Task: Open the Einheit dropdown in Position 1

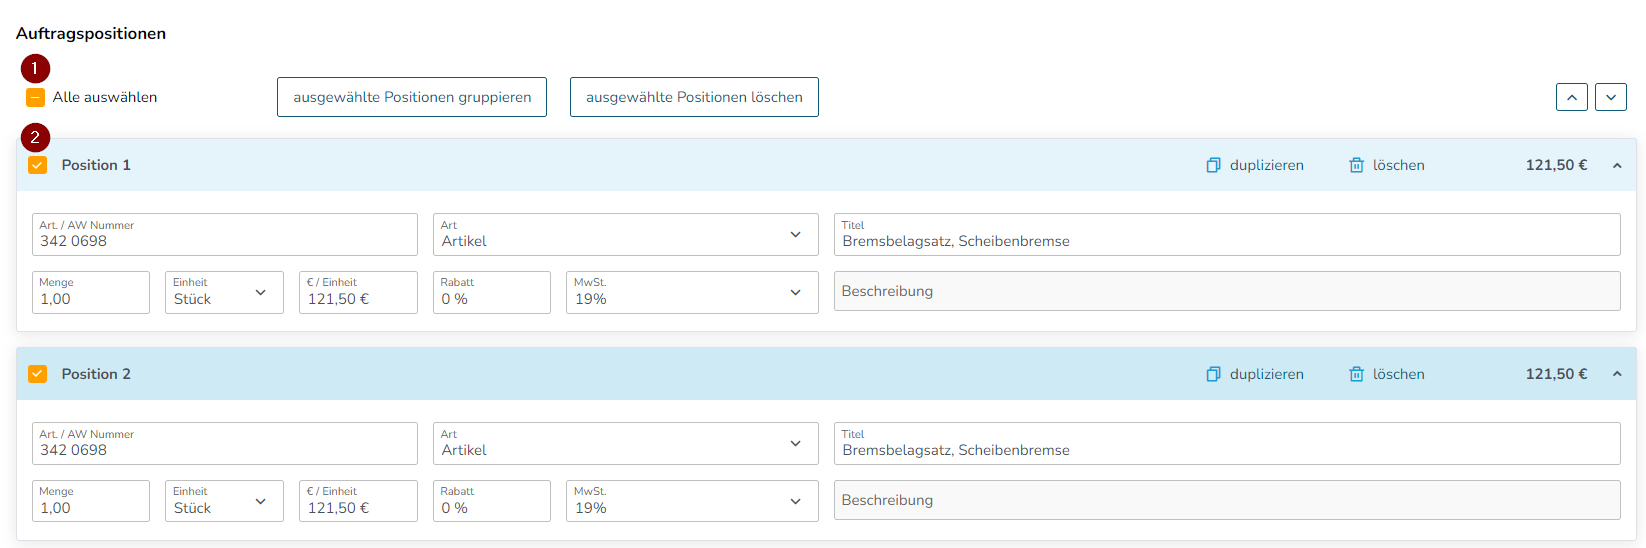Action: click(x=224, y=292)
